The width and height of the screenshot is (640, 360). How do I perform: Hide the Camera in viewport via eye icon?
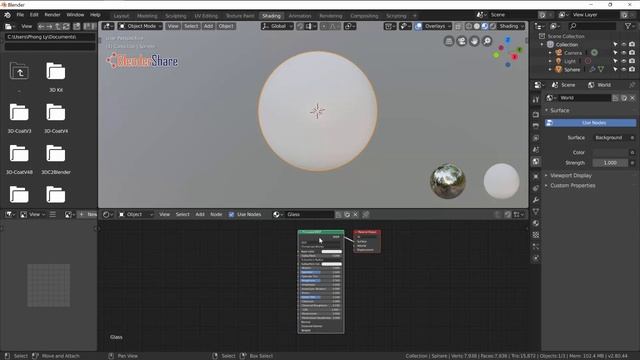[624, 53]
